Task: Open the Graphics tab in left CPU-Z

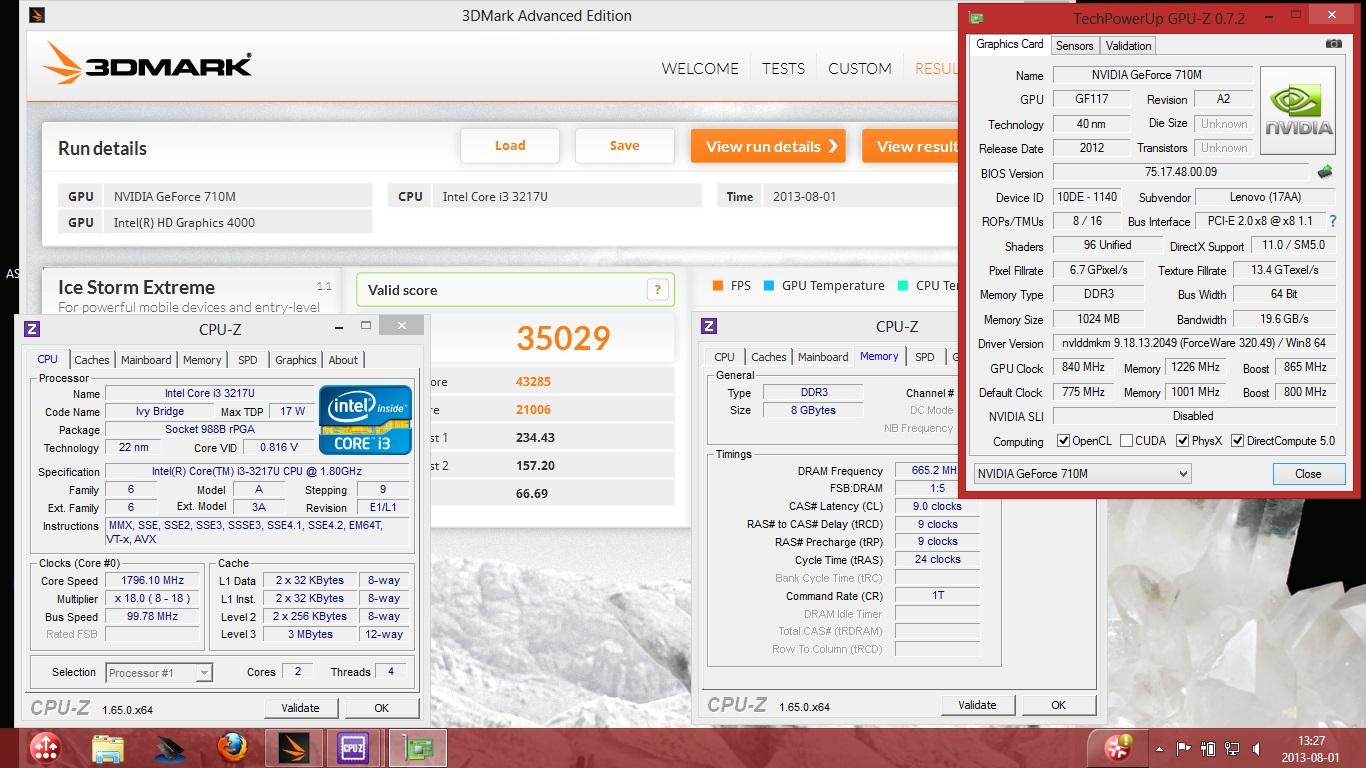Action: [295, 360]
